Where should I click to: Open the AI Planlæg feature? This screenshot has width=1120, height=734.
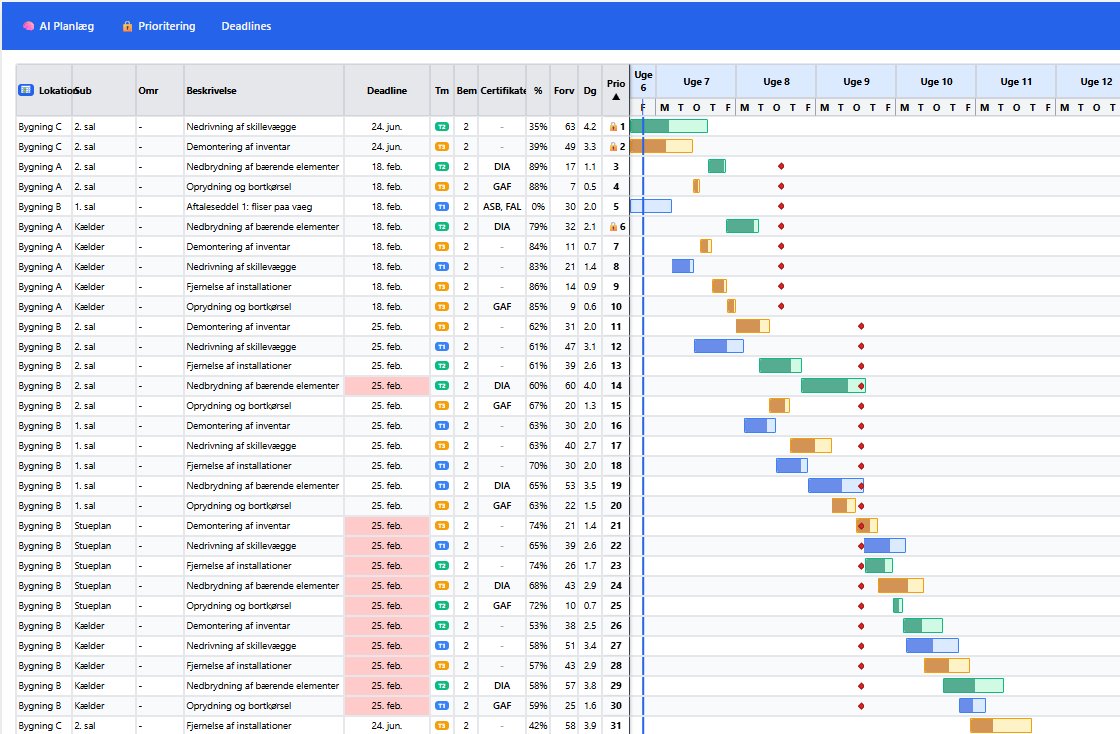click(x=66, y=26)
